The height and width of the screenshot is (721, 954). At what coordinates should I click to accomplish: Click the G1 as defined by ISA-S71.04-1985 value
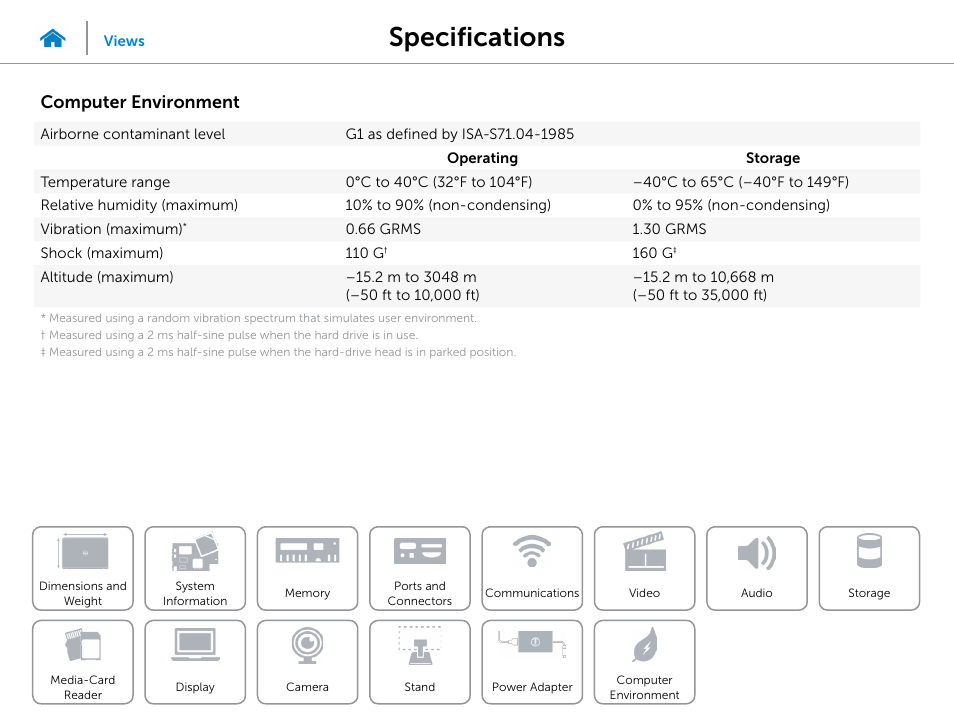pos(460,134)
